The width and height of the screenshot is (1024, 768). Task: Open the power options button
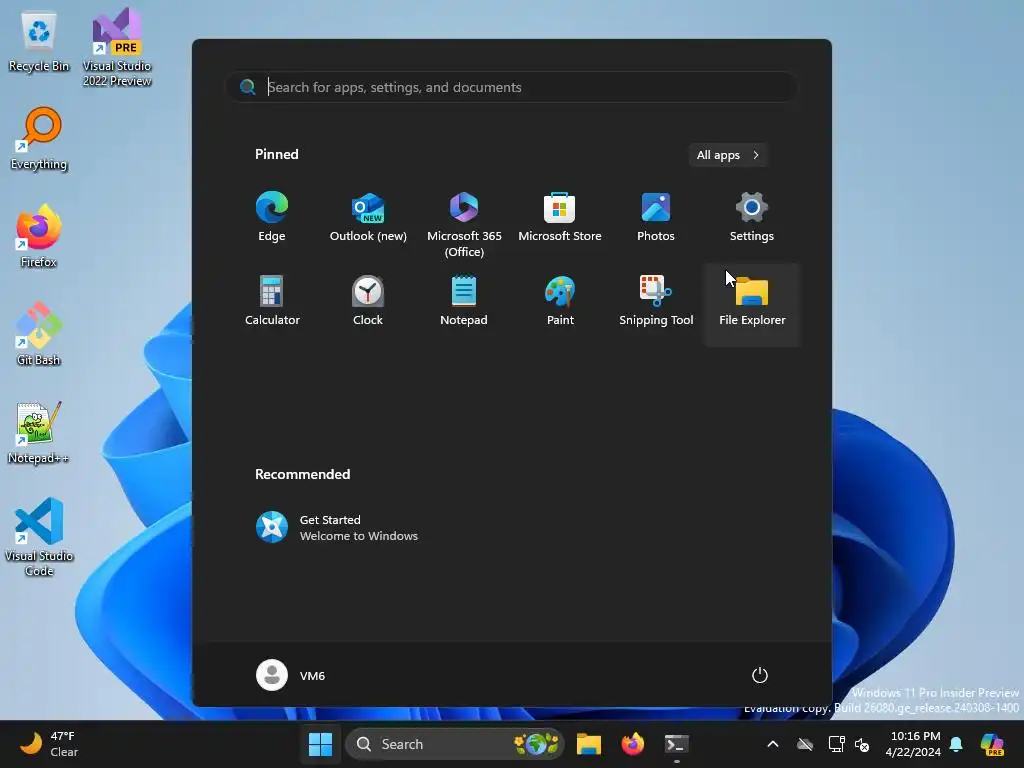[x=760, y=675]
